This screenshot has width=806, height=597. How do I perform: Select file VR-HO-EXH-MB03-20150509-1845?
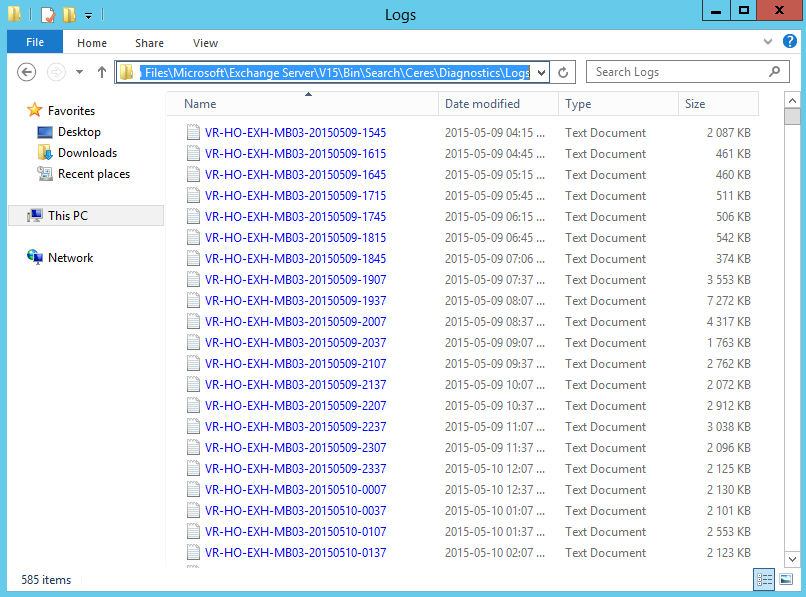[x=296, y=259]
